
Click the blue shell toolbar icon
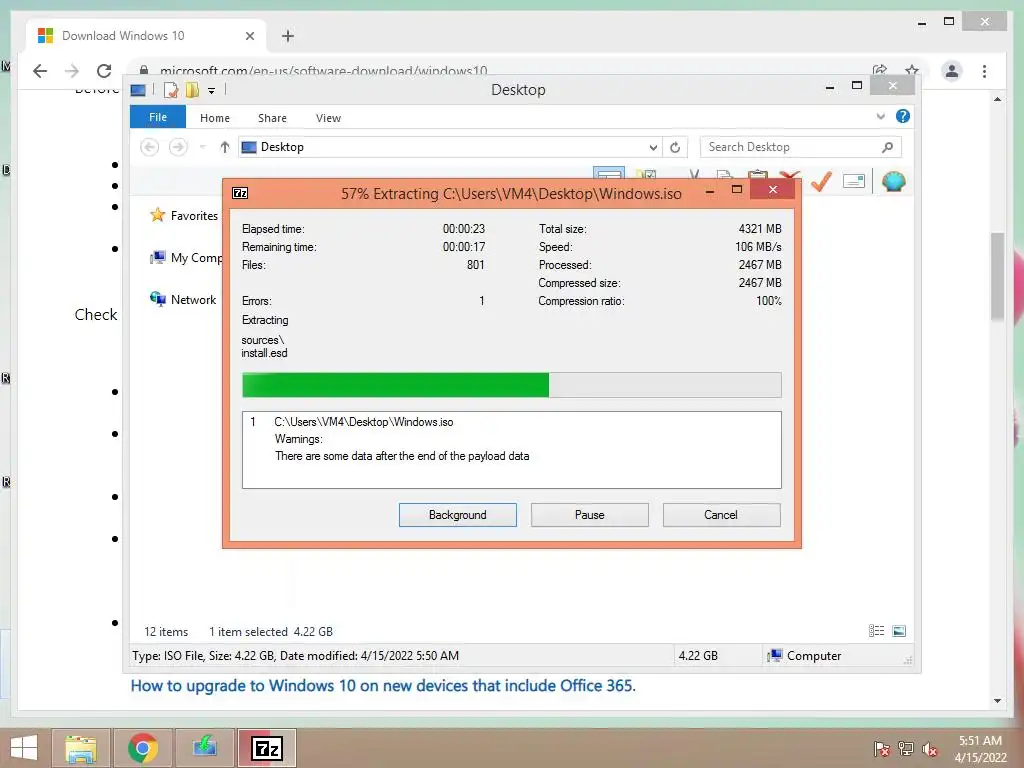893,181
